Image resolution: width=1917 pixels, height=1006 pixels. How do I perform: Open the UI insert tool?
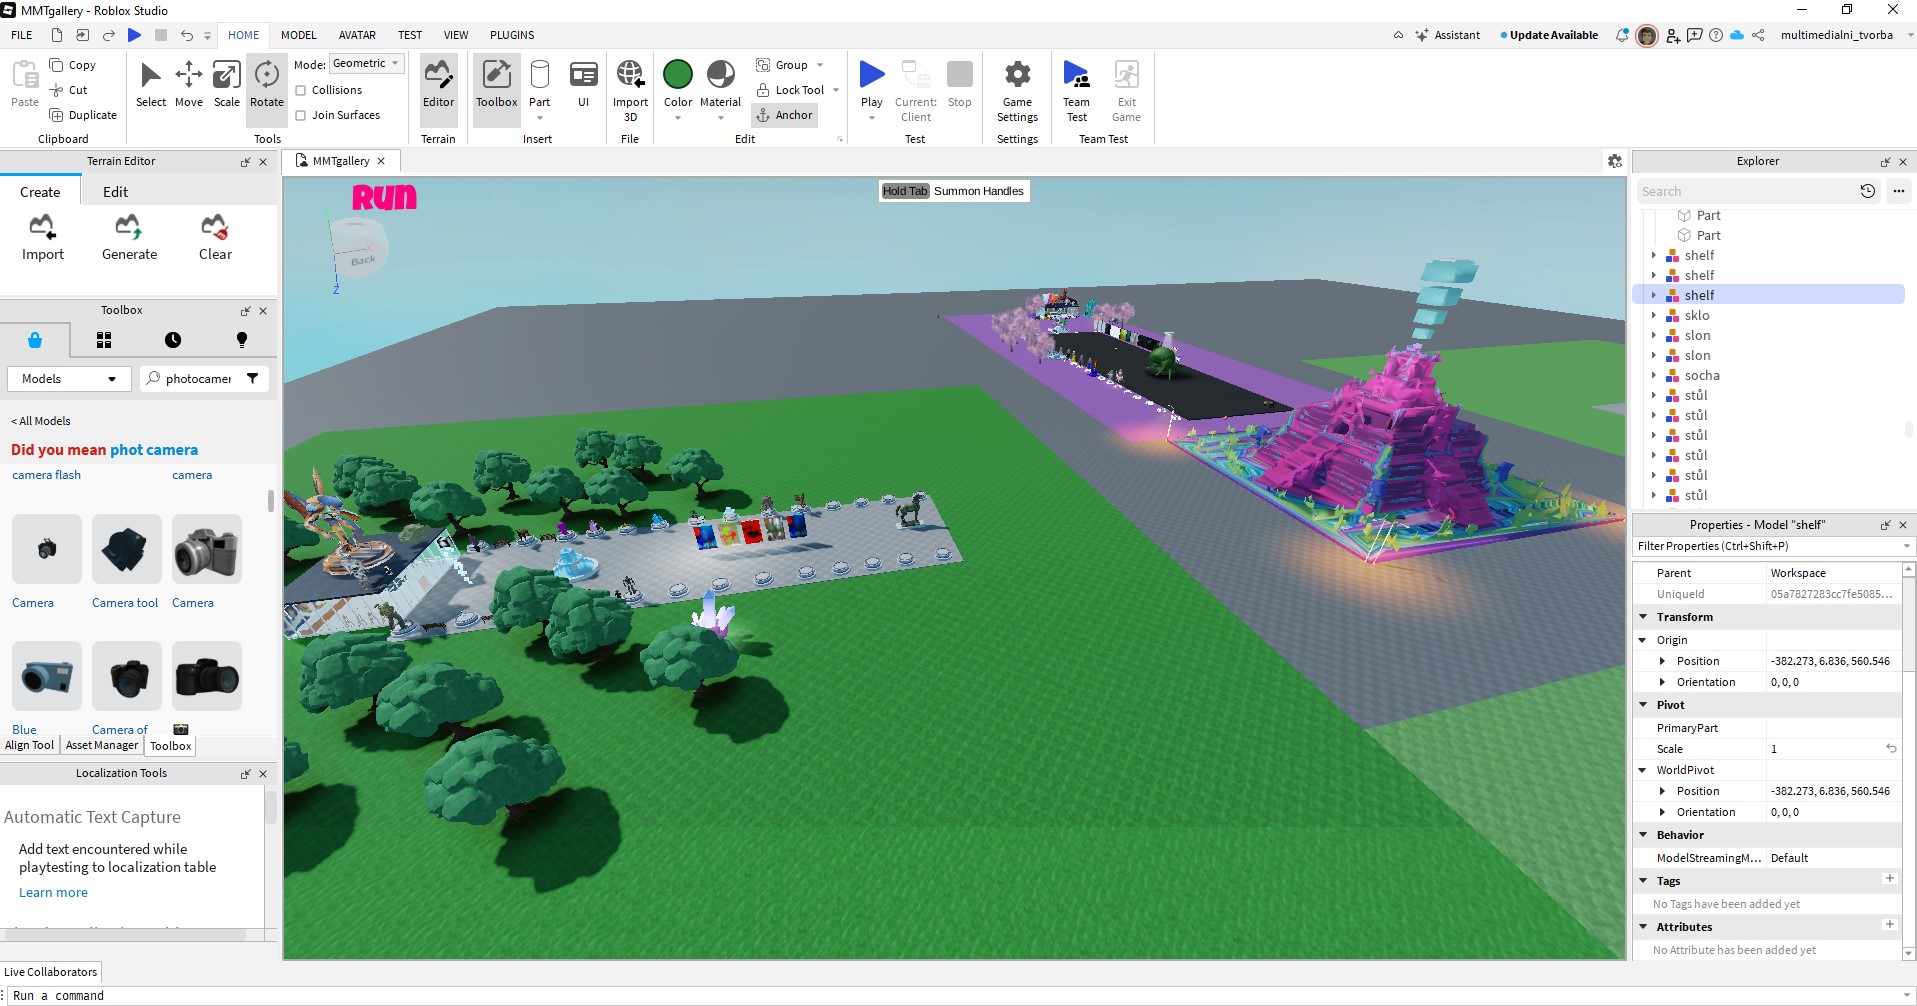[584, 85]
